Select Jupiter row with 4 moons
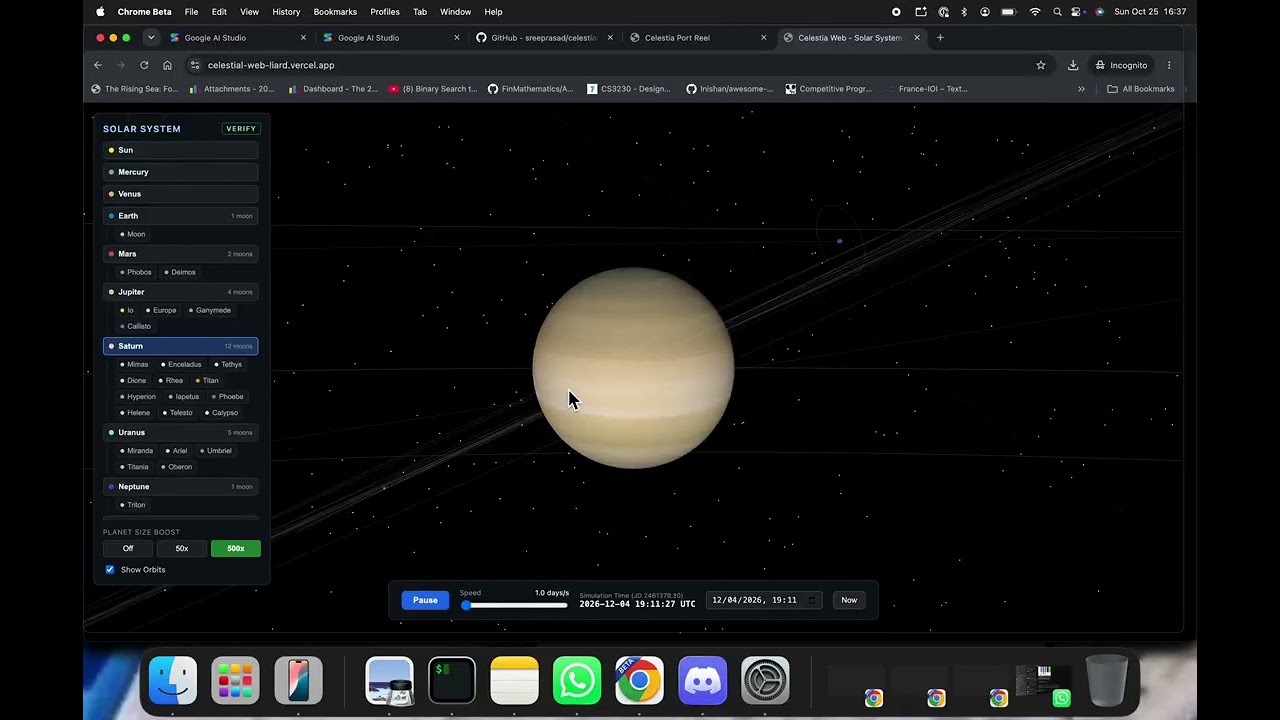The image size is (1280, 720). 181,292
